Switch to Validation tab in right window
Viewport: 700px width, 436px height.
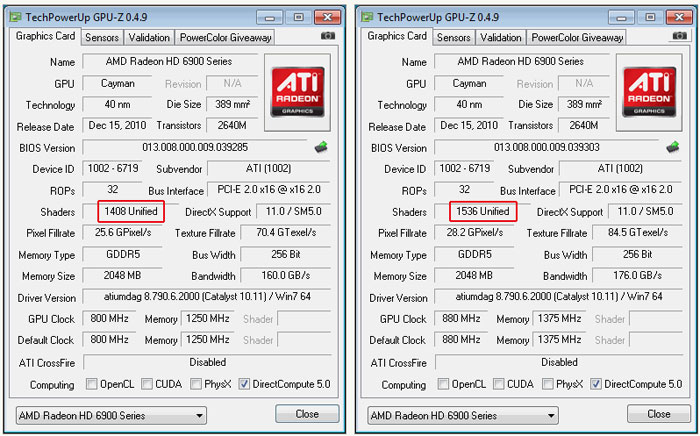501,38
